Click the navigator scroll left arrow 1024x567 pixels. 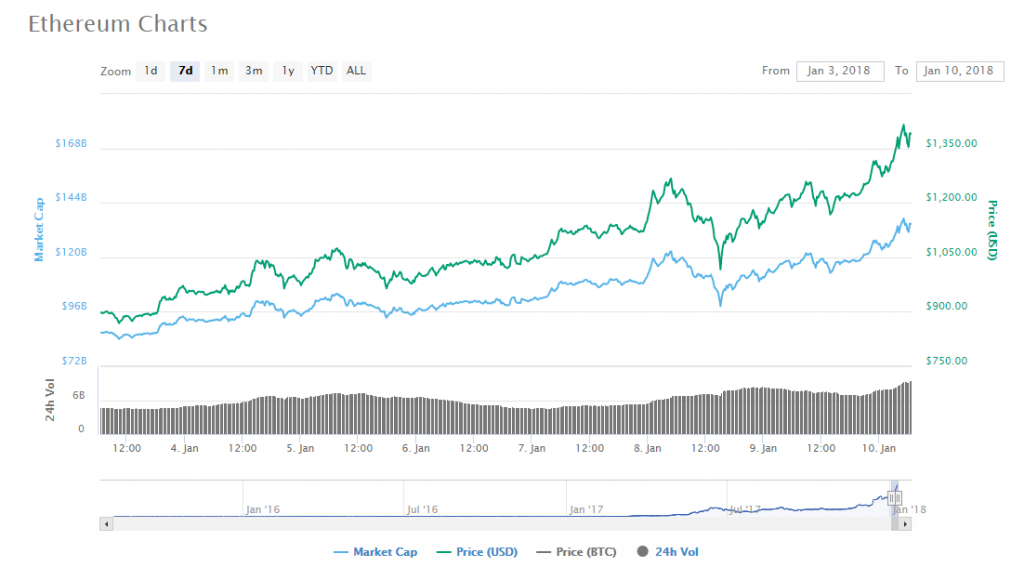point(106,524)
